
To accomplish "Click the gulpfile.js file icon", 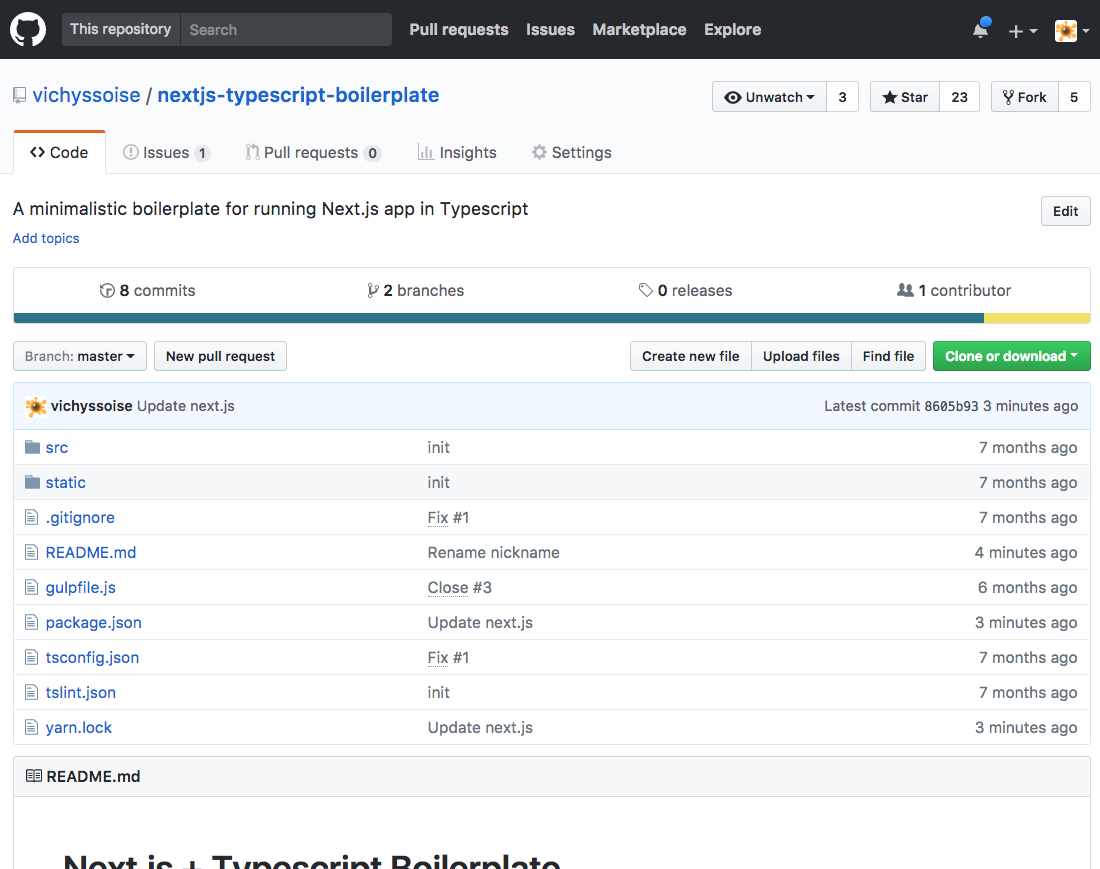I will pyautogui.click(x=31, y=588).
